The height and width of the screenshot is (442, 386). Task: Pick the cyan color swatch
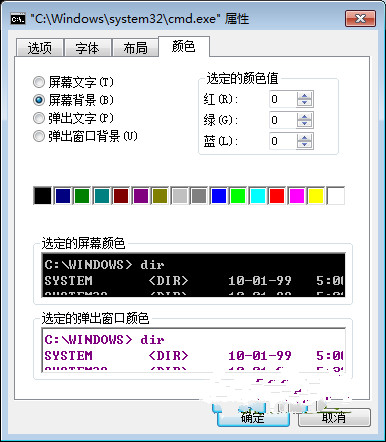coord(258,196)
